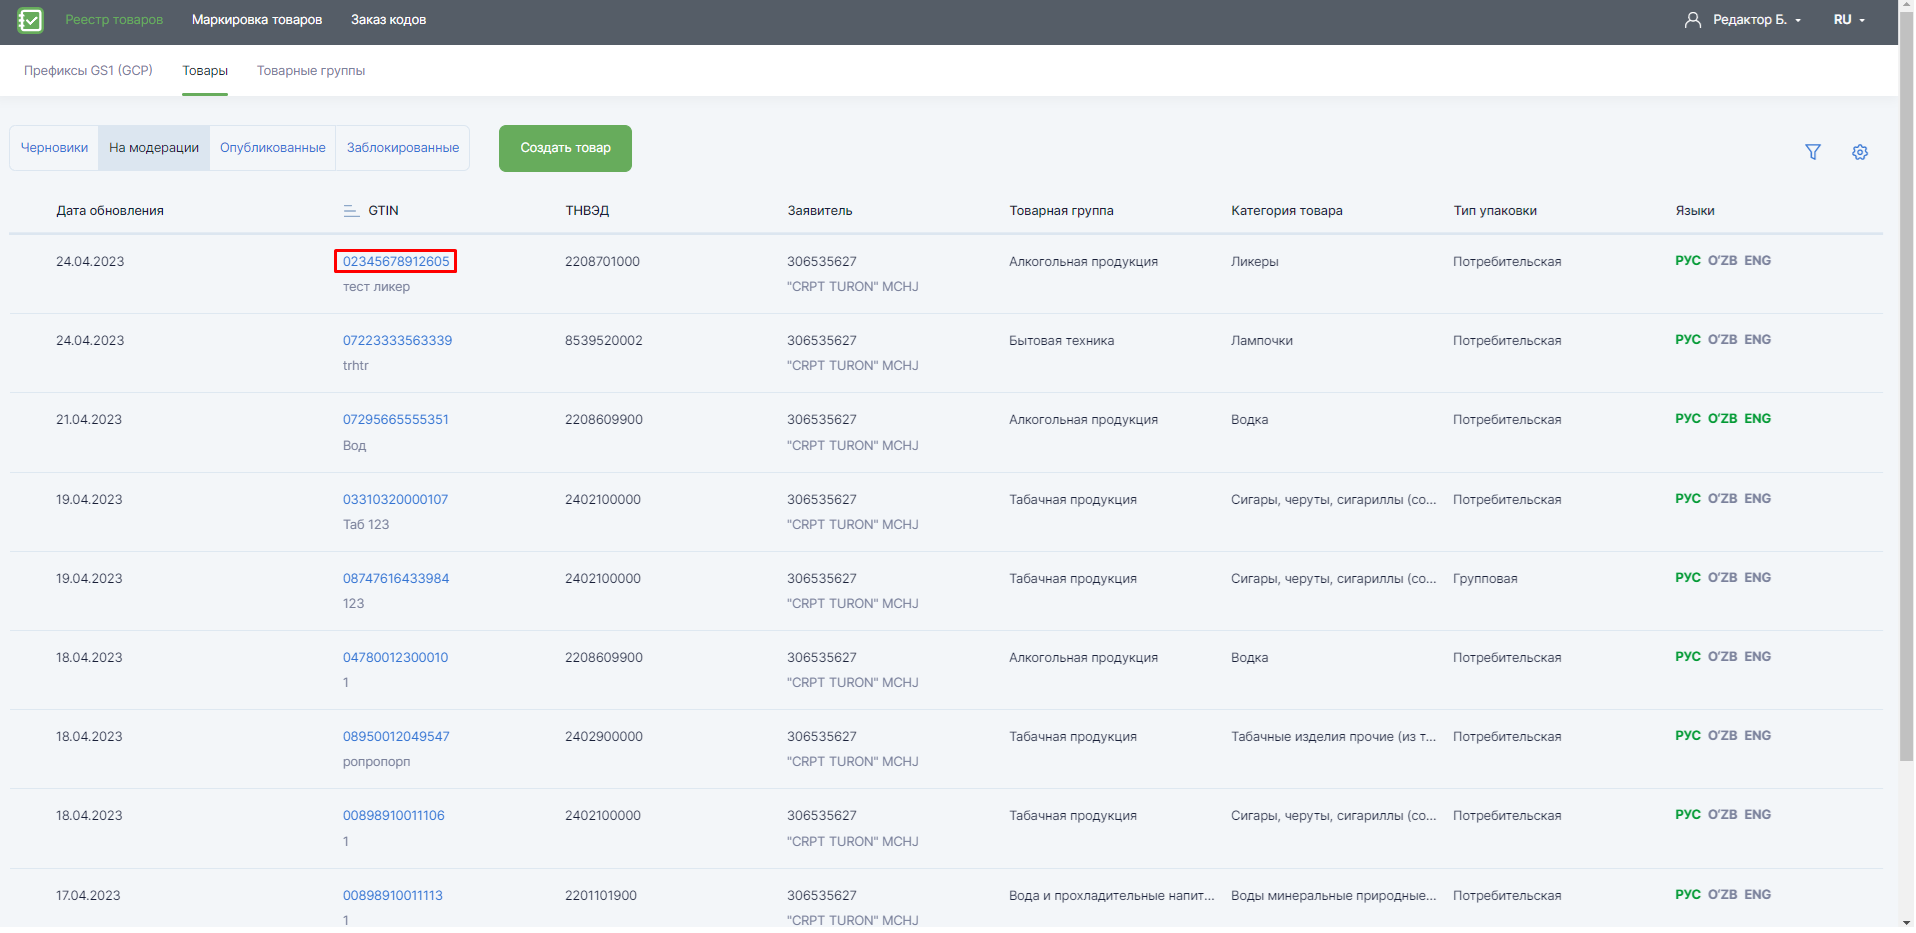Image resolution: width=1916 pixels, height=933 pixels.
Task: Expand the Редактор Б. user dropdown
Action: (x=1757, y=20)
